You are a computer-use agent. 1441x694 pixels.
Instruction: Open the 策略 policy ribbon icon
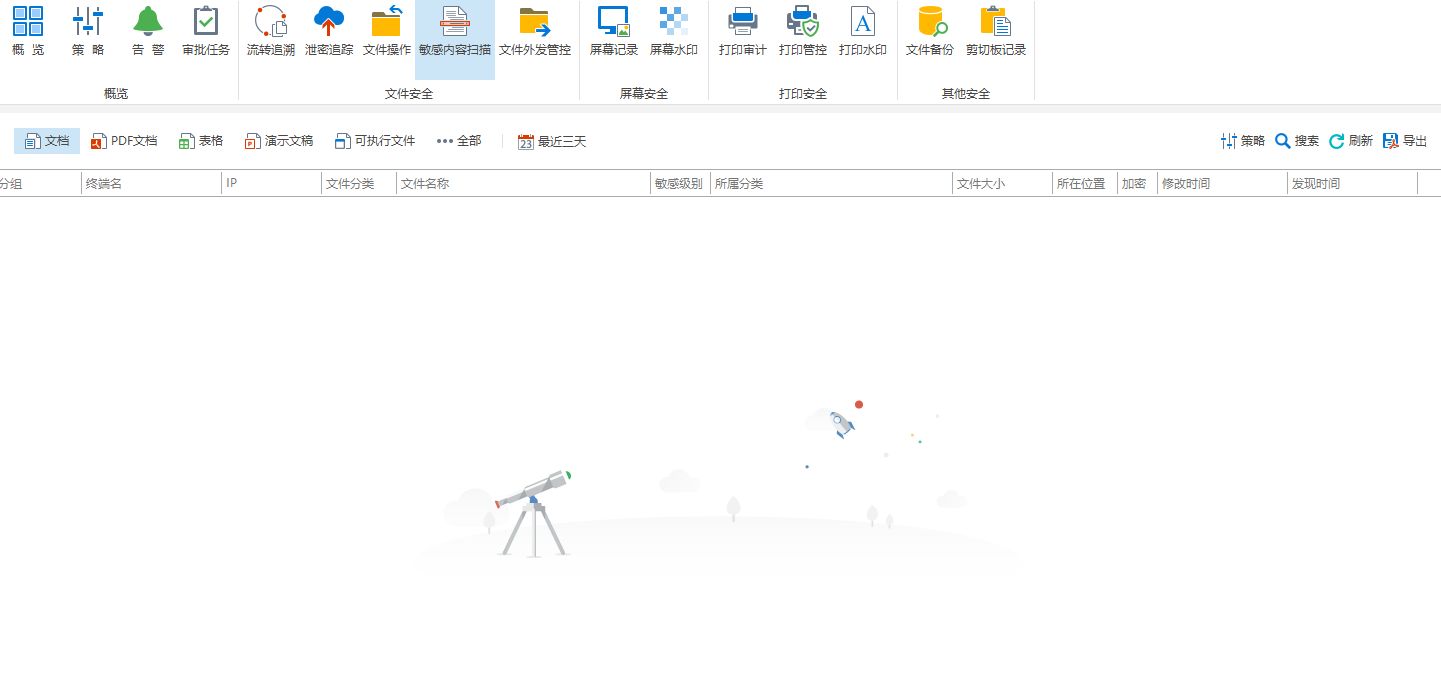pyautogui.click(x=88, y=30)
